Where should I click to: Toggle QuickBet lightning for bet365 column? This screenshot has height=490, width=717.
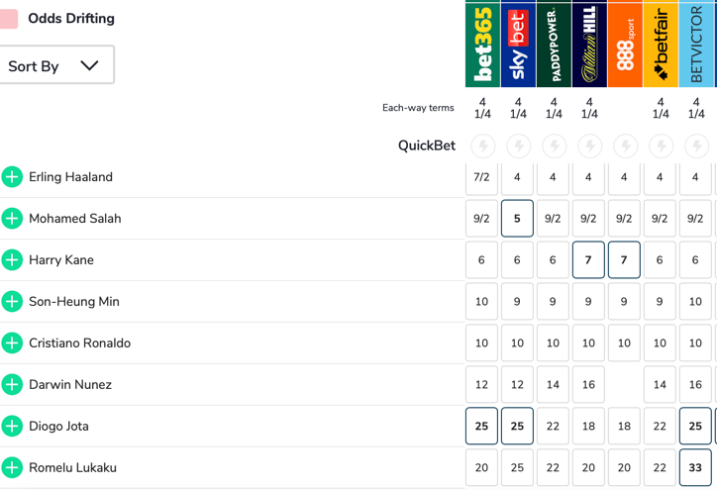pos(482,146)
